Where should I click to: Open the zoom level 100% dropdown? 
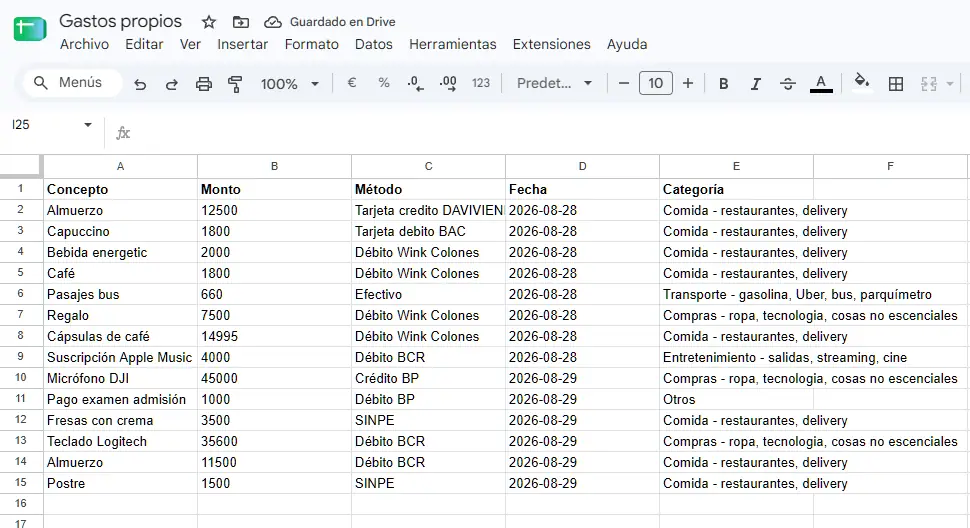[x=290, y=83]
